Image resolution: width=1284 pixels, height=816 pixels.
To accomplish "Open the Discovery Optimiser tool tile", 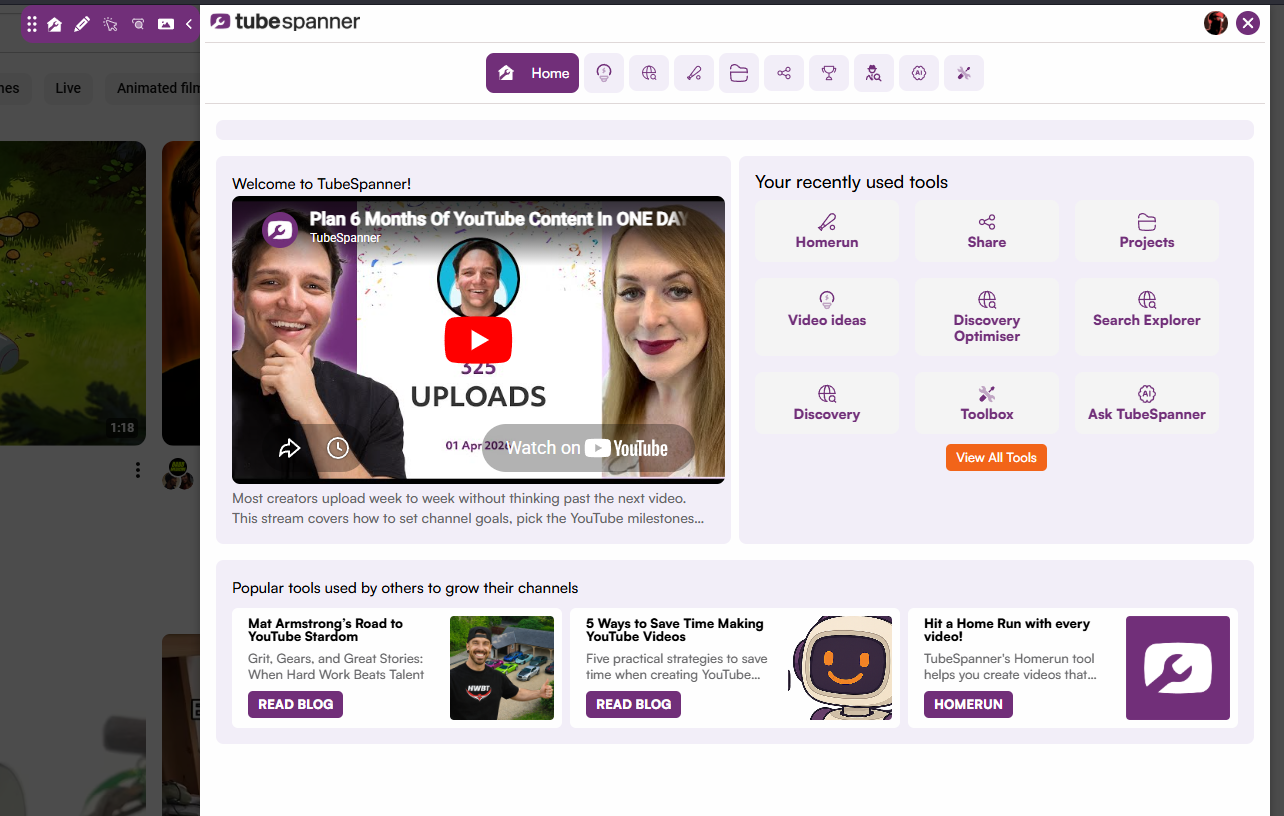I will (987, 317).
